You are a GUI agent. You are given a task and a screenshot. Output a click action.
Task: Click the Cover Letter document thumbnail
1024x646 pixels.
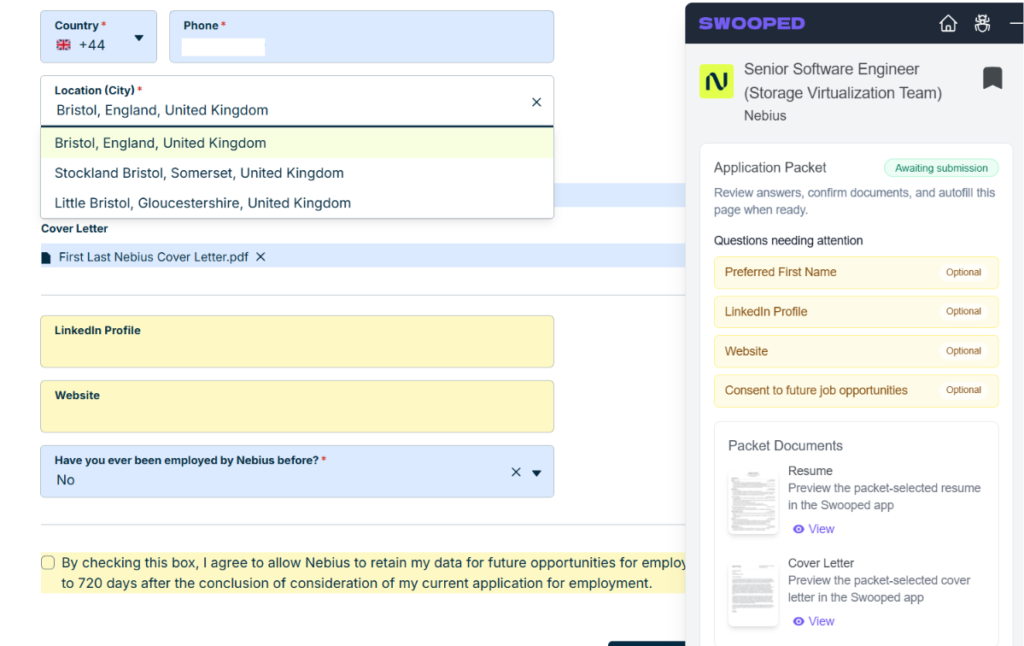[753, 593]
